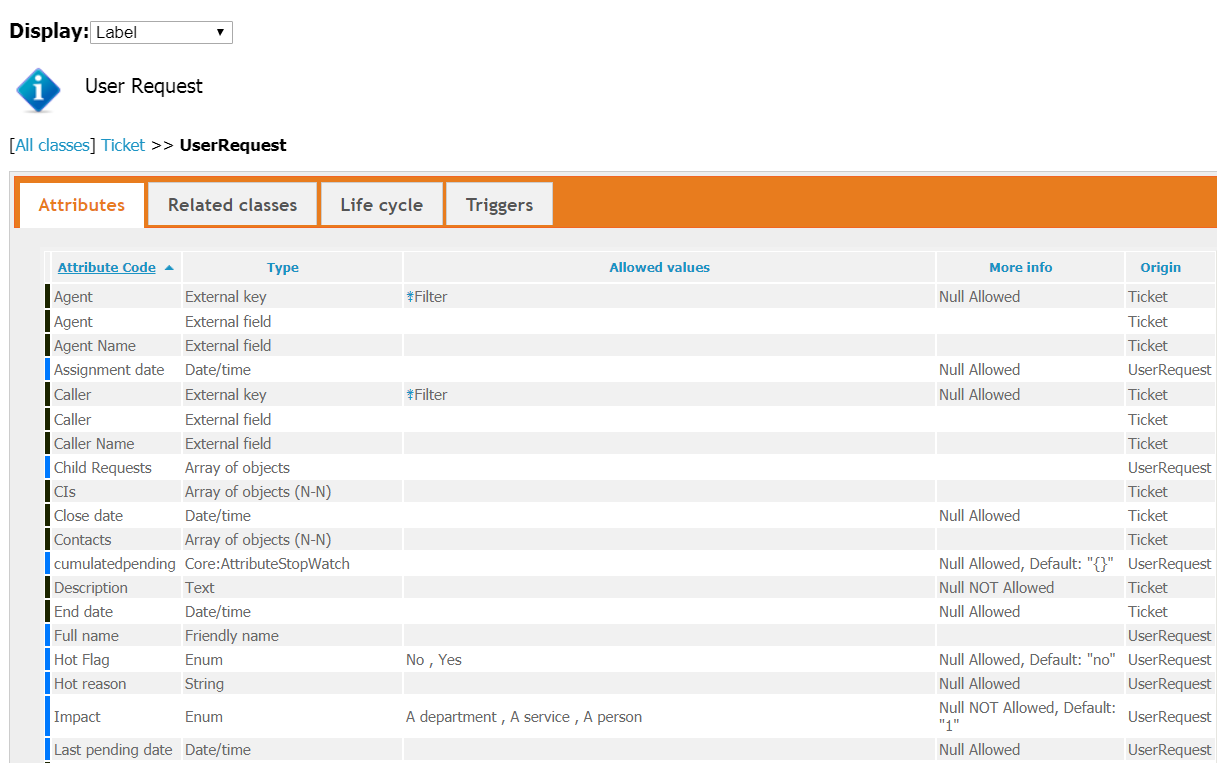
Task: Sort by the Origin column header
Action: coord(1160,268)
